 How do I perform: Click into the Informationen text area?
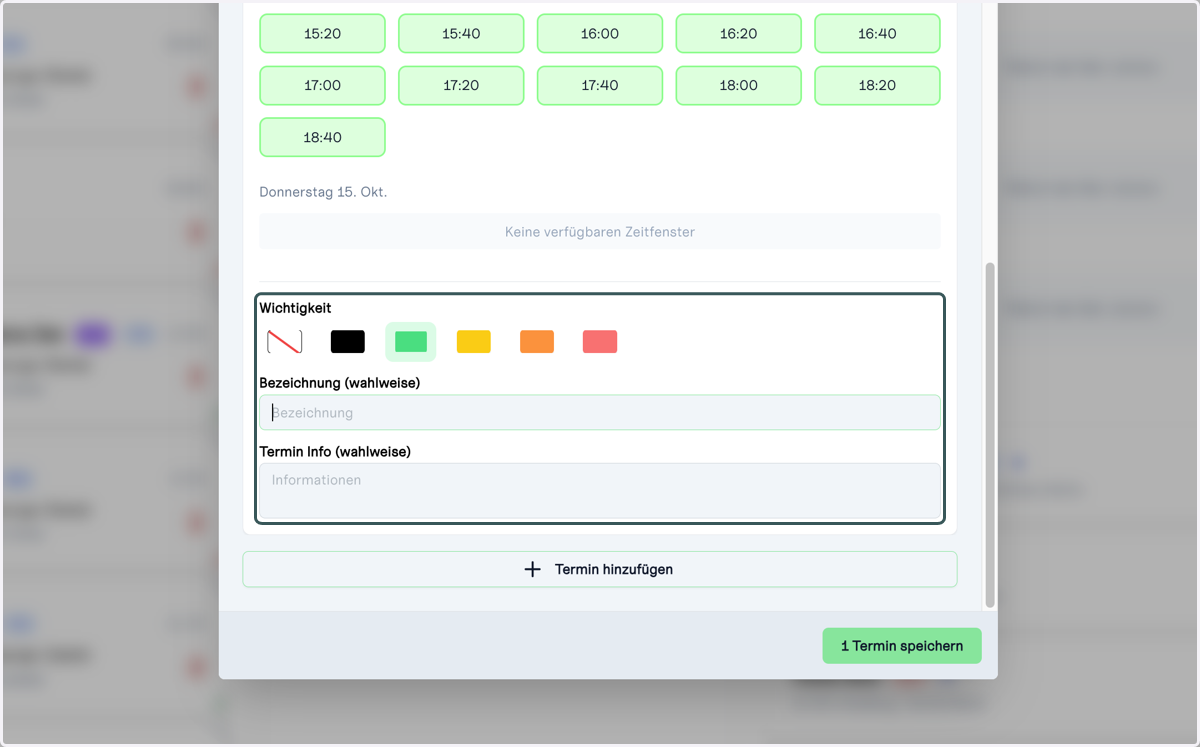click(600, 490)
